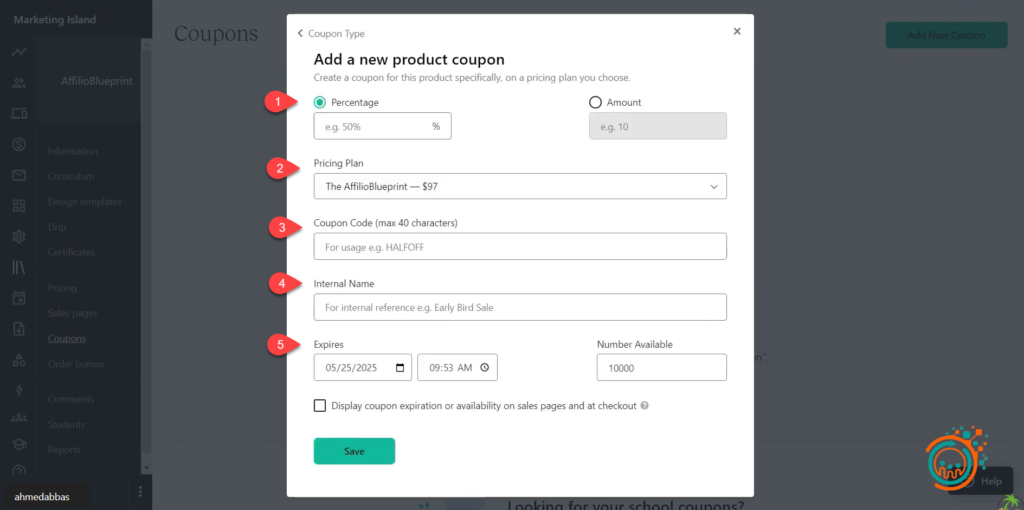Go back to Coupon Type
This screenshot has height=510, width=1024.
(331, 33)
